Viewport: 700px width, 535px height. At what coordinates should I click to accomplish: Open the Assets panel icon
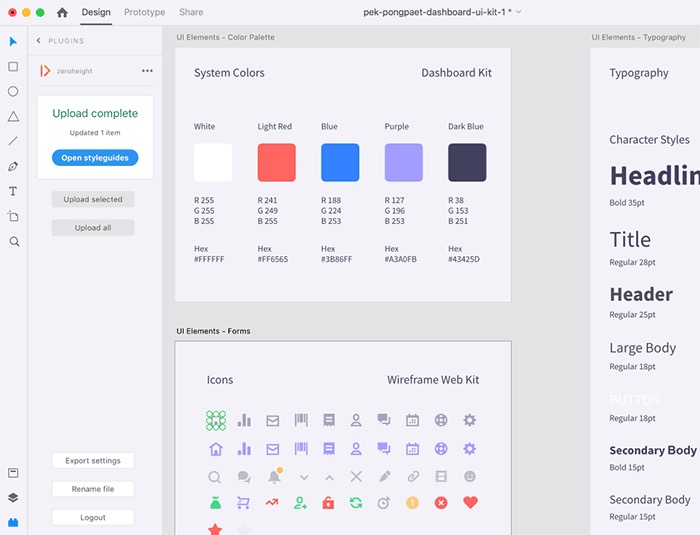(x=13, y=472)
